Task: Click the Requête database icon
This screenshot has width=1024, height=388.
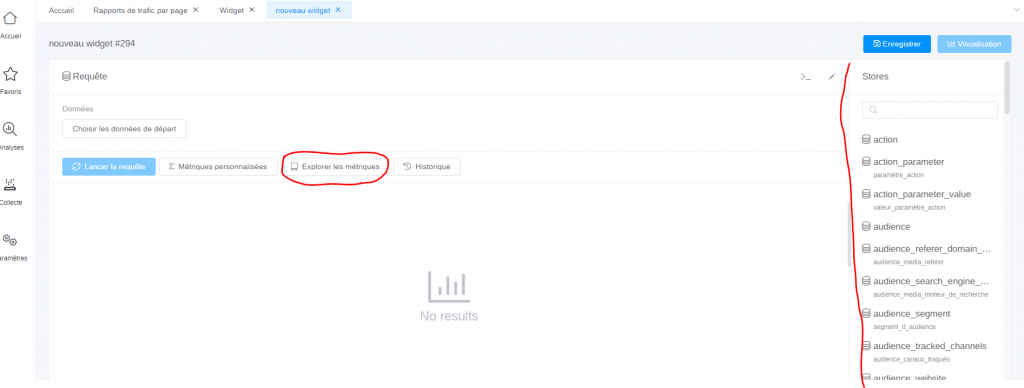Action: pyautogui.click(x=66, y=76)
